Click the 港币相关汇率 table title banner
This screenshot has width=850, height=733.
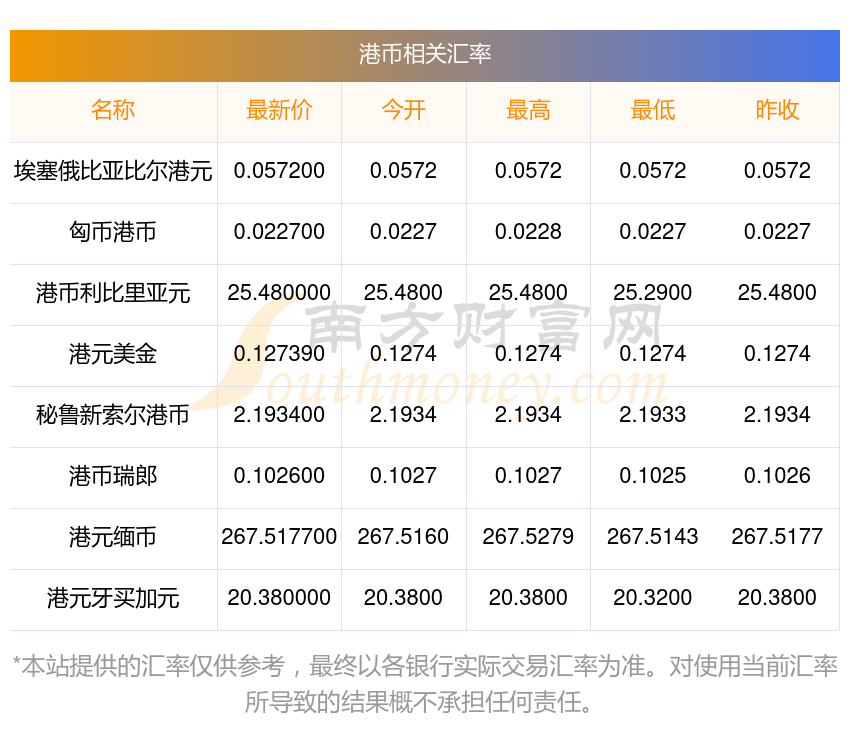424,55
